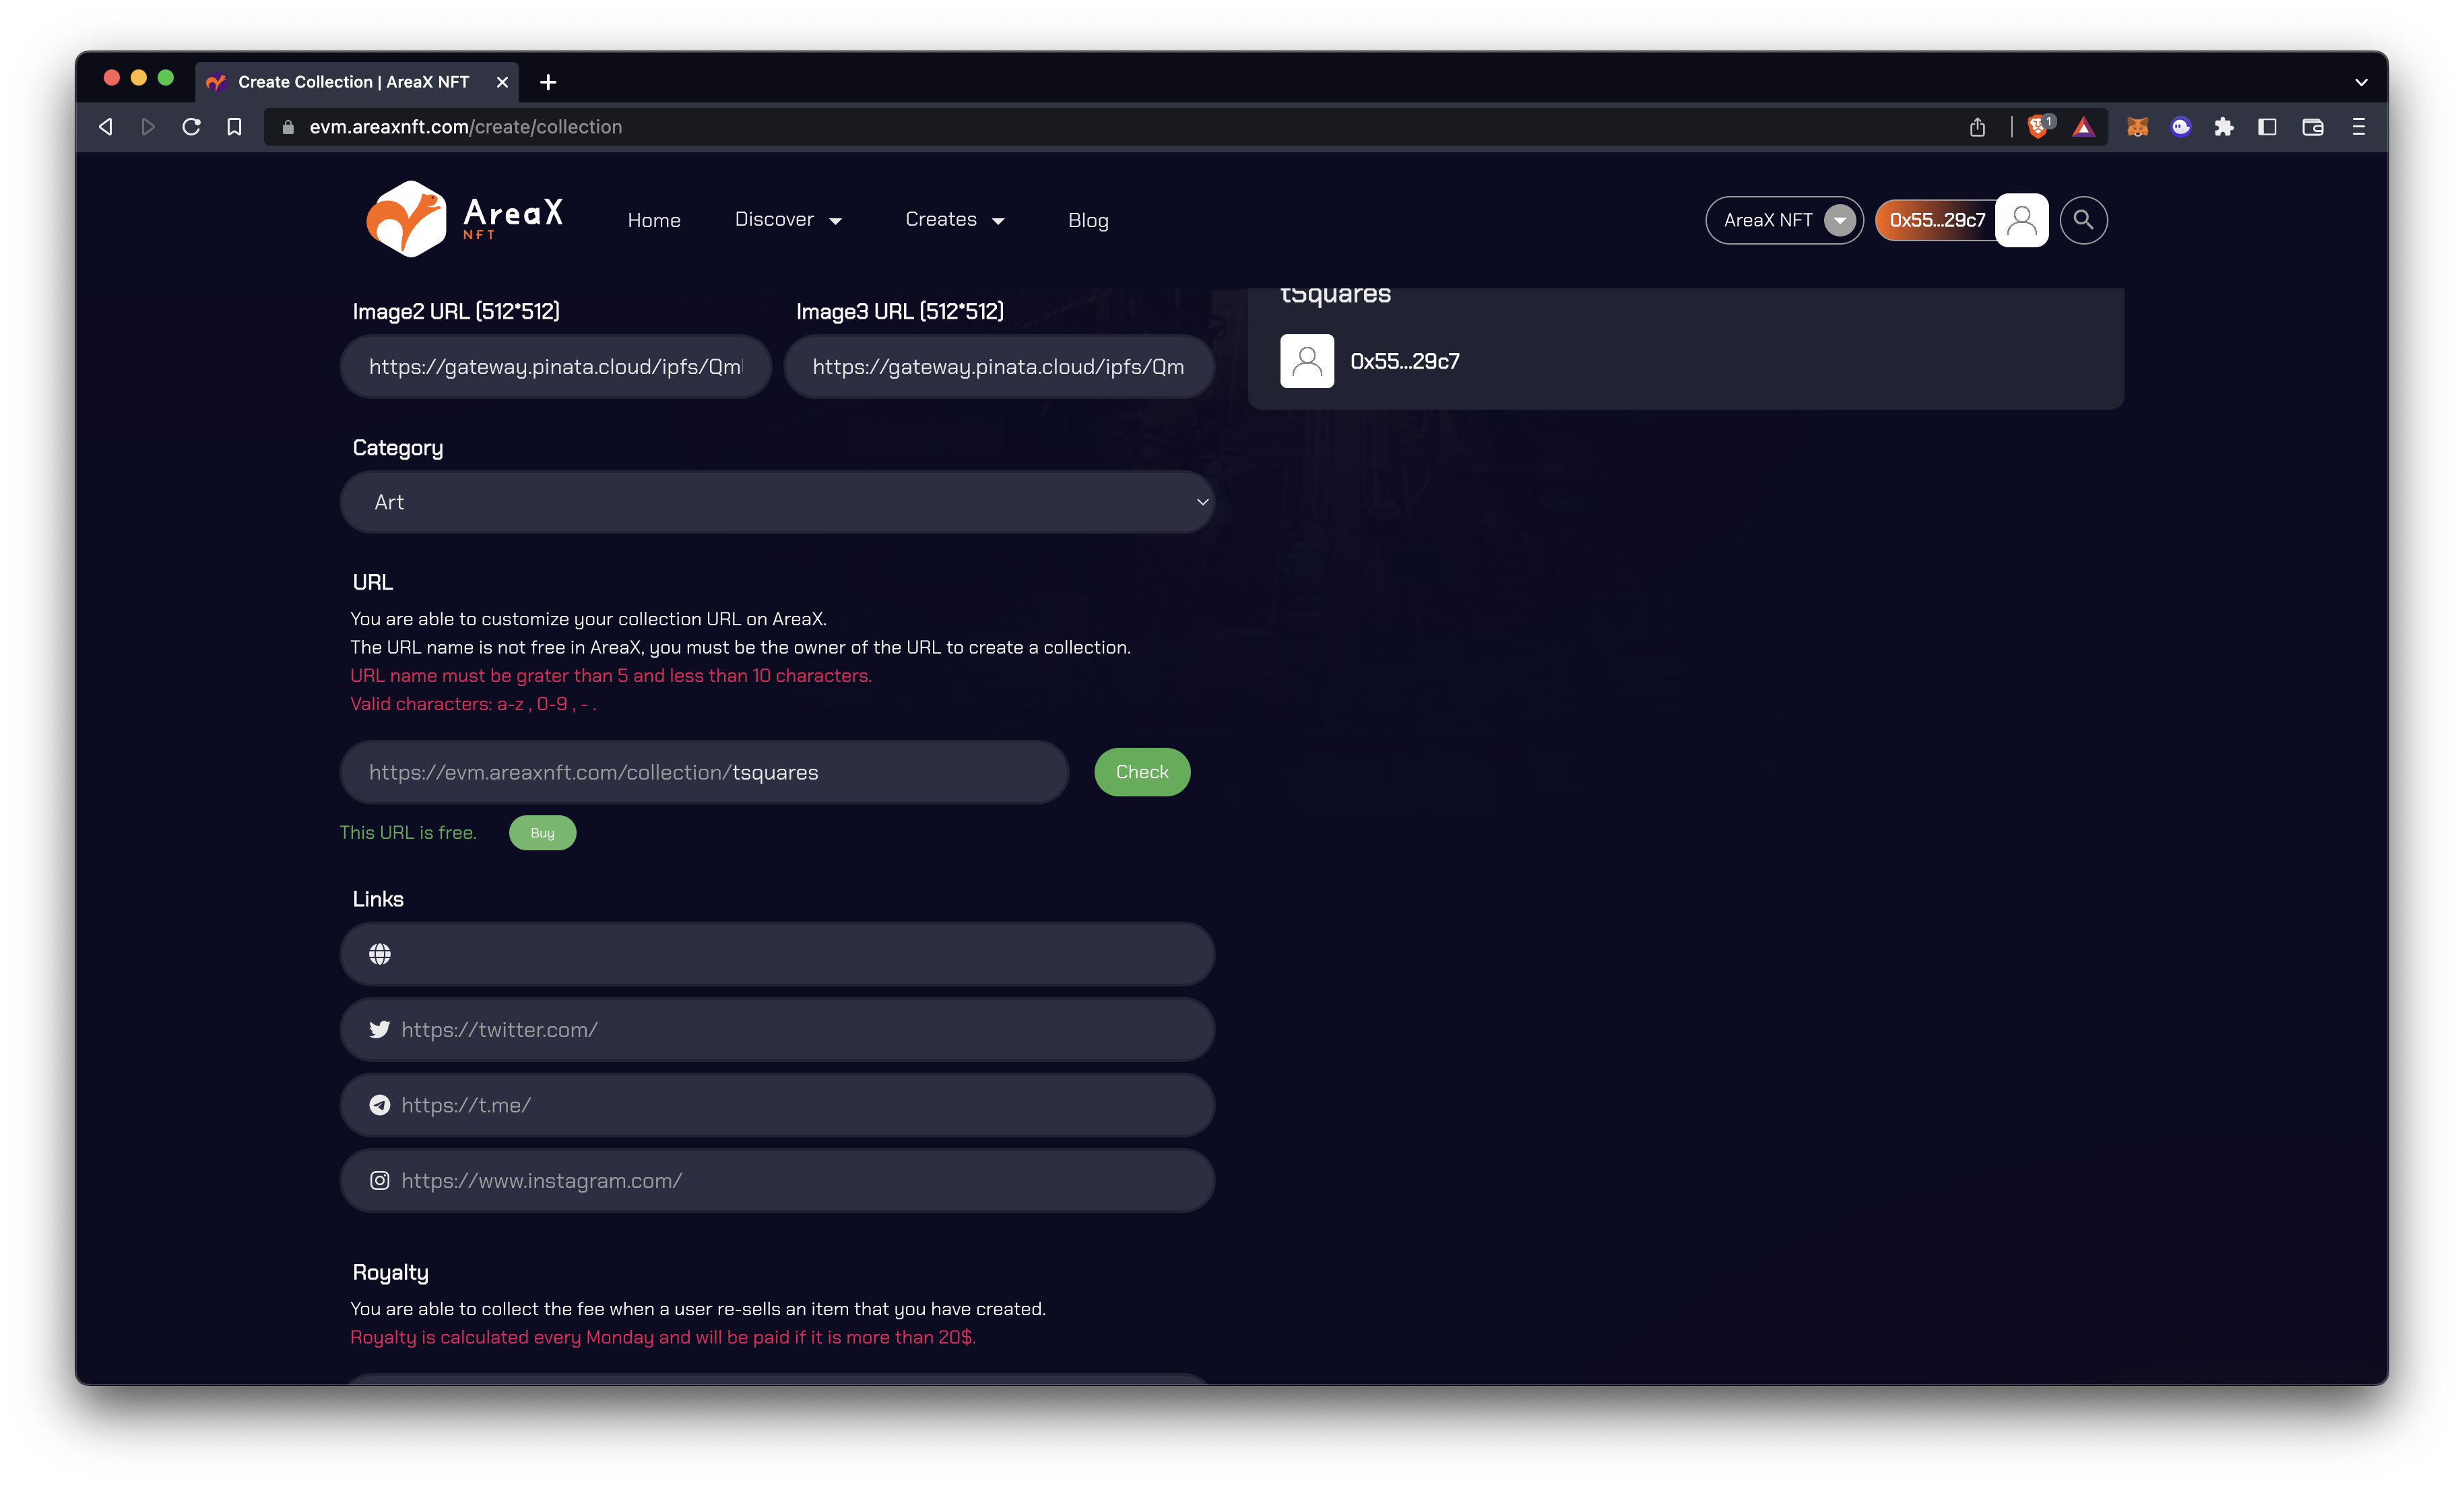
Task: Click the search magnifier icon in header
Action: (x=2083, y=220)
